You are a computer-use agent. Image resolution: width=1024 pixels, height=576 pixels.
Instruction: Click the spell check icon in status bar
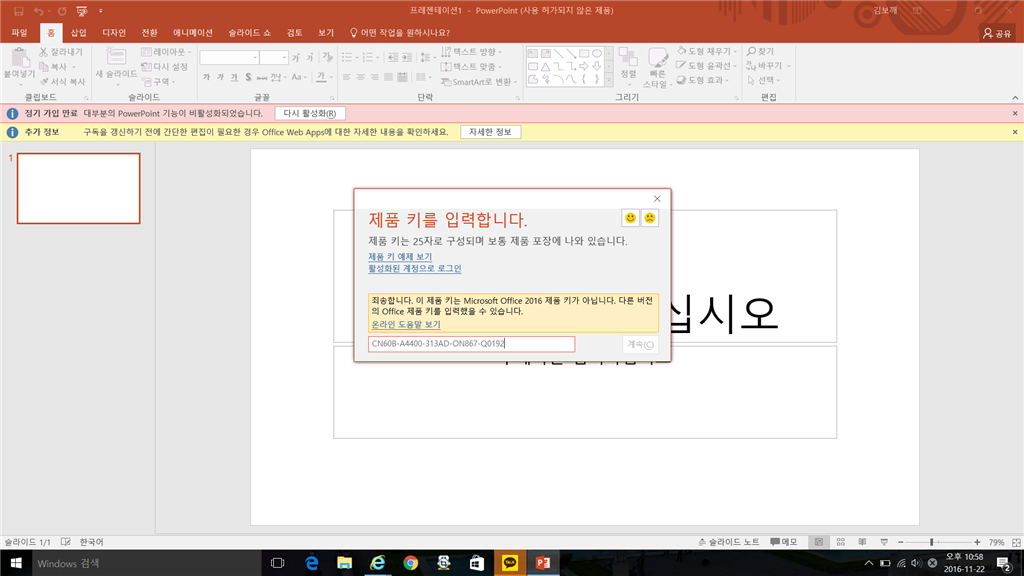pos(65,542)
